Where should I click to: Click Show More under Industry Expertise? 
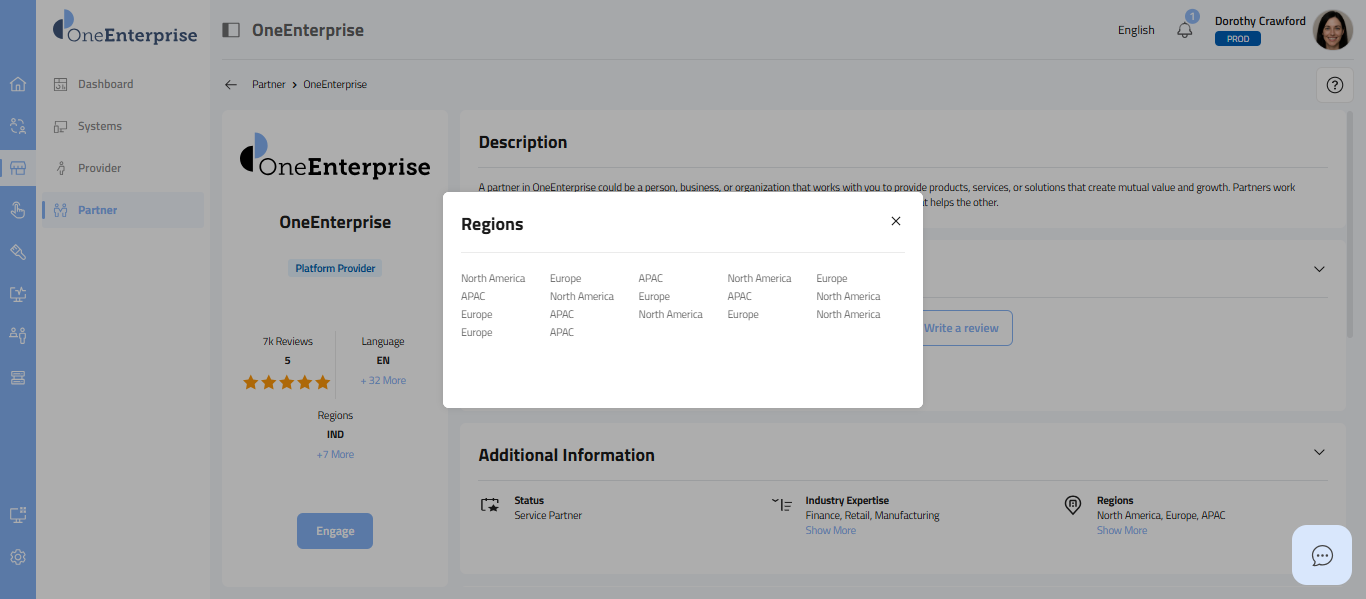(x=830, y=530)
